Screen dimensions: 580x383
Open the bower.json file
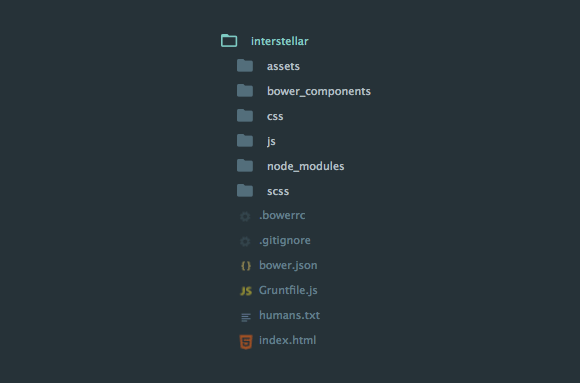click(x=288, y=265)
